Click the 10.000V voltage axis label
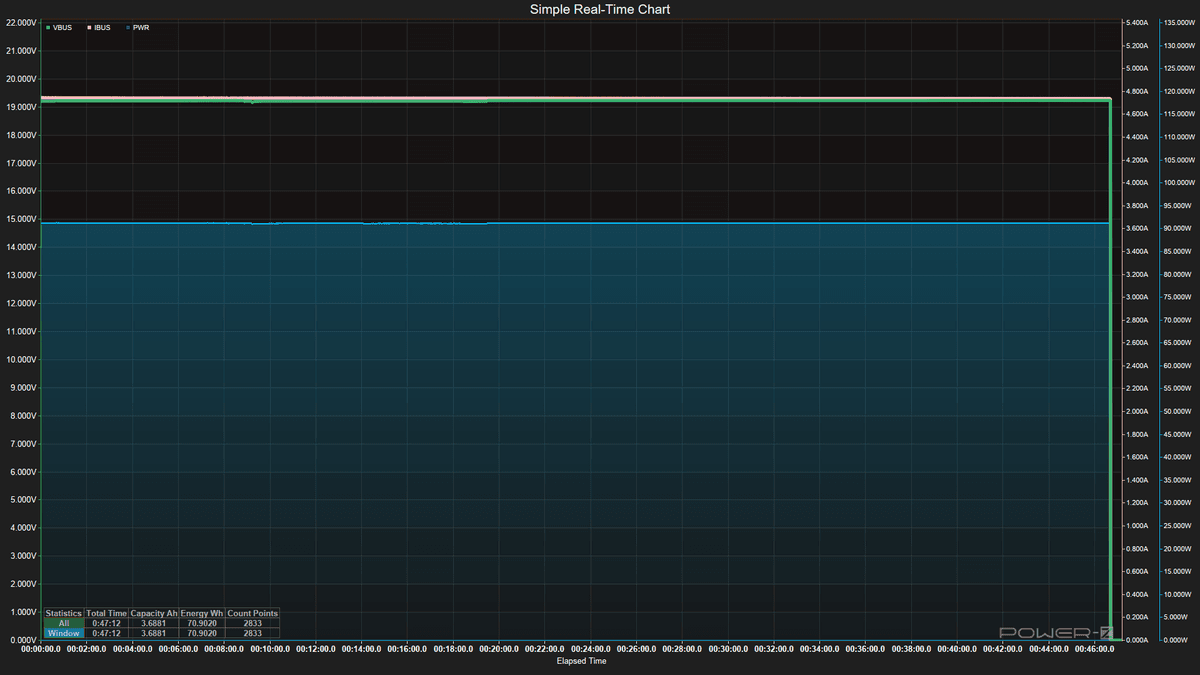This screenshot has width=1200, height=675. pyautogui.click(x=21, y=359)
